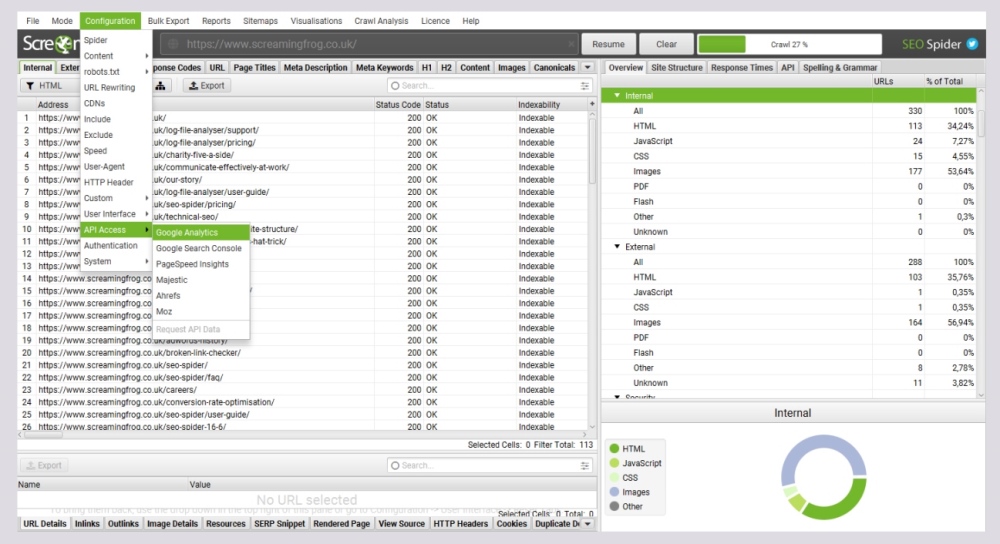Collapse the External section in Overview

coord(617,246)
